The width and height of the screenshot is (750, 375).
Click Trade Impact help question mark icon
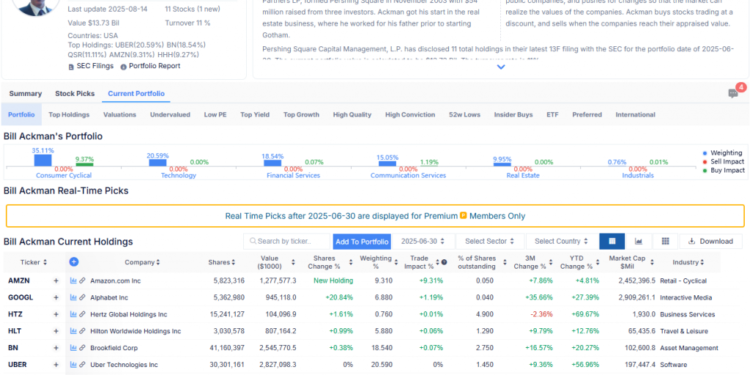[x=444, y=262]
